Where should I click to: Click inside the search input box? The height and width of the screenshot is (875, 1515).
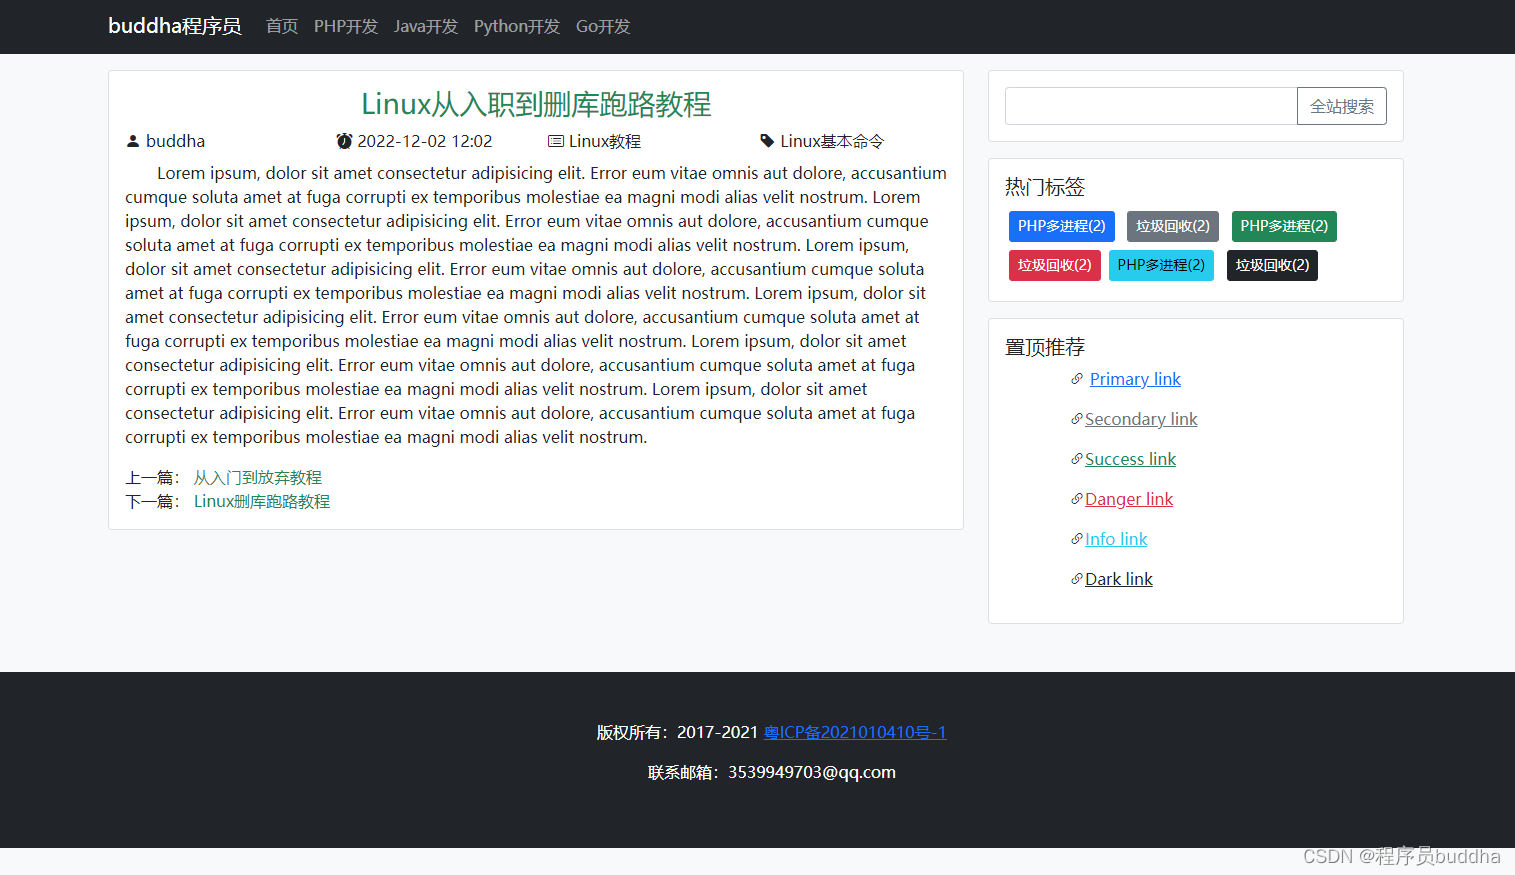[x=1150, y=105]
